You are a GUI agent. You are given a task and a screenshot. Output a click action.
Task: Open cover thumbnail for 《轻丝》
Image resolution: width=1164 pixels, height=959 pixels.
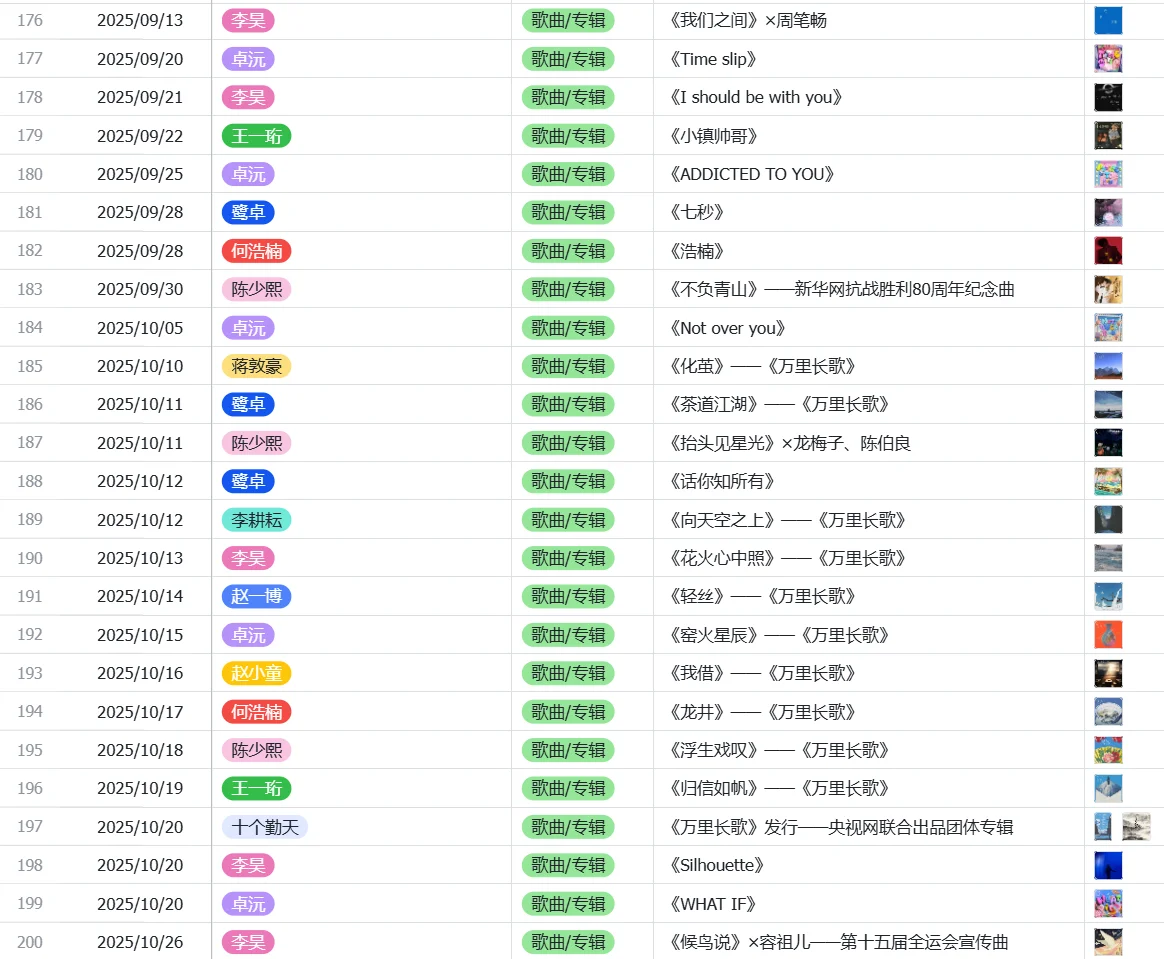click(1108, 597)
